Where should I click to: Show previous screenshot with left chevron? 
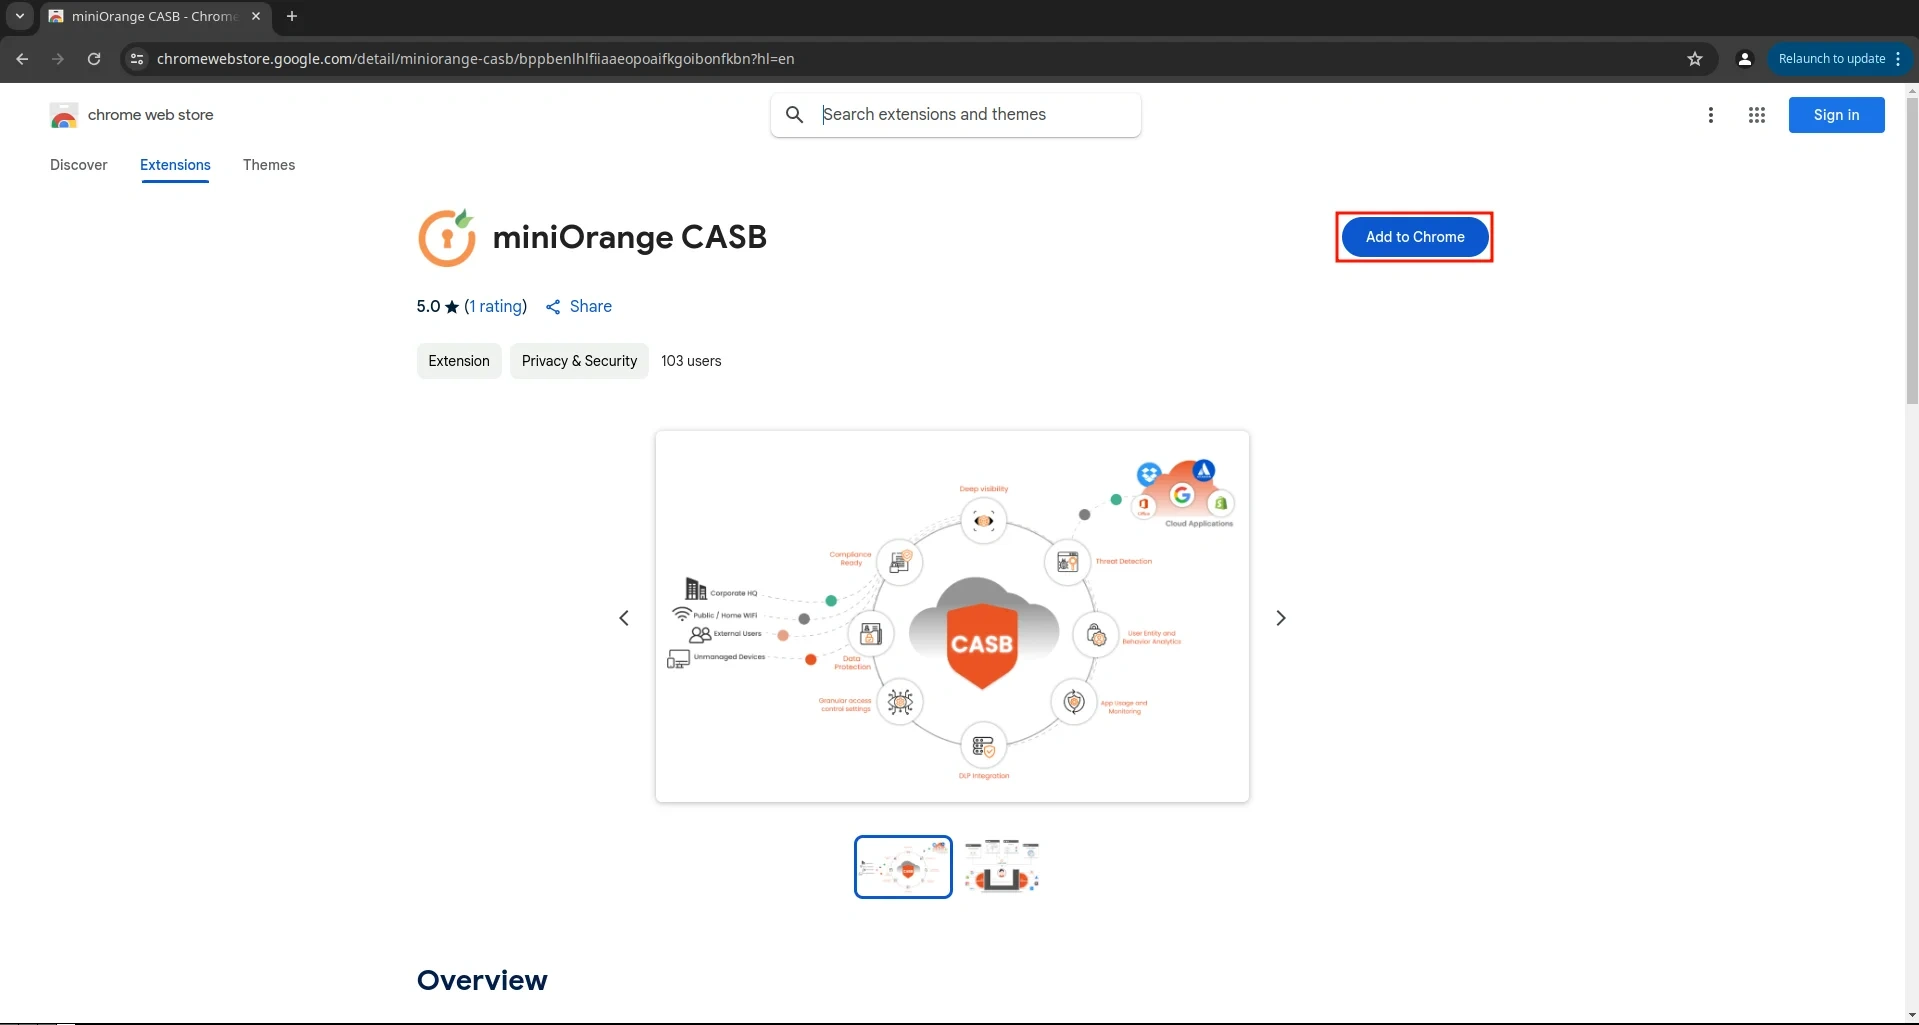624,618
